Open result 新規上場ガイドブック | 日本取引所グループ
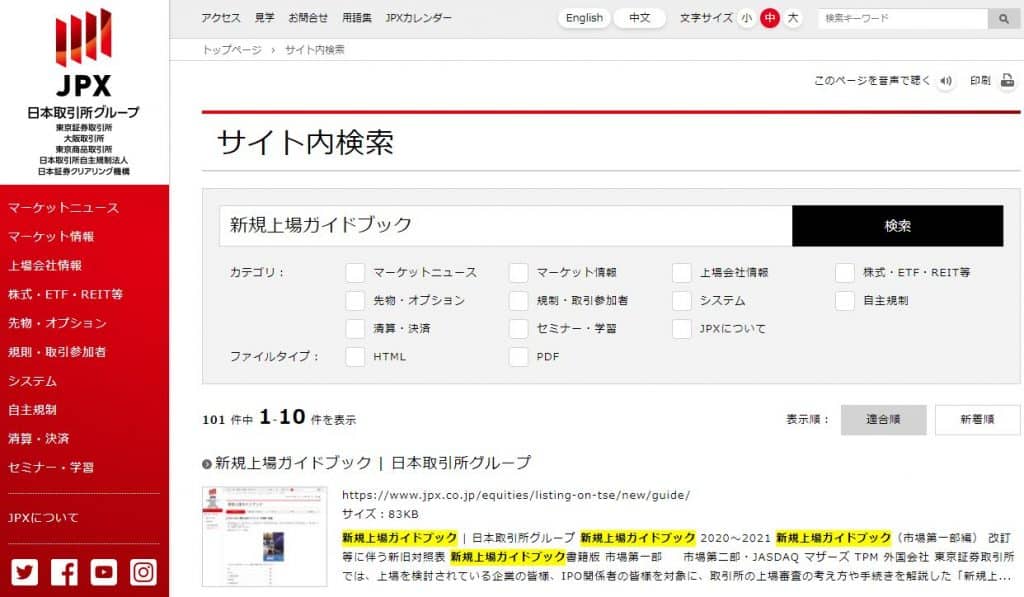Screen dimensions: 1024x597 coord(373,463)
